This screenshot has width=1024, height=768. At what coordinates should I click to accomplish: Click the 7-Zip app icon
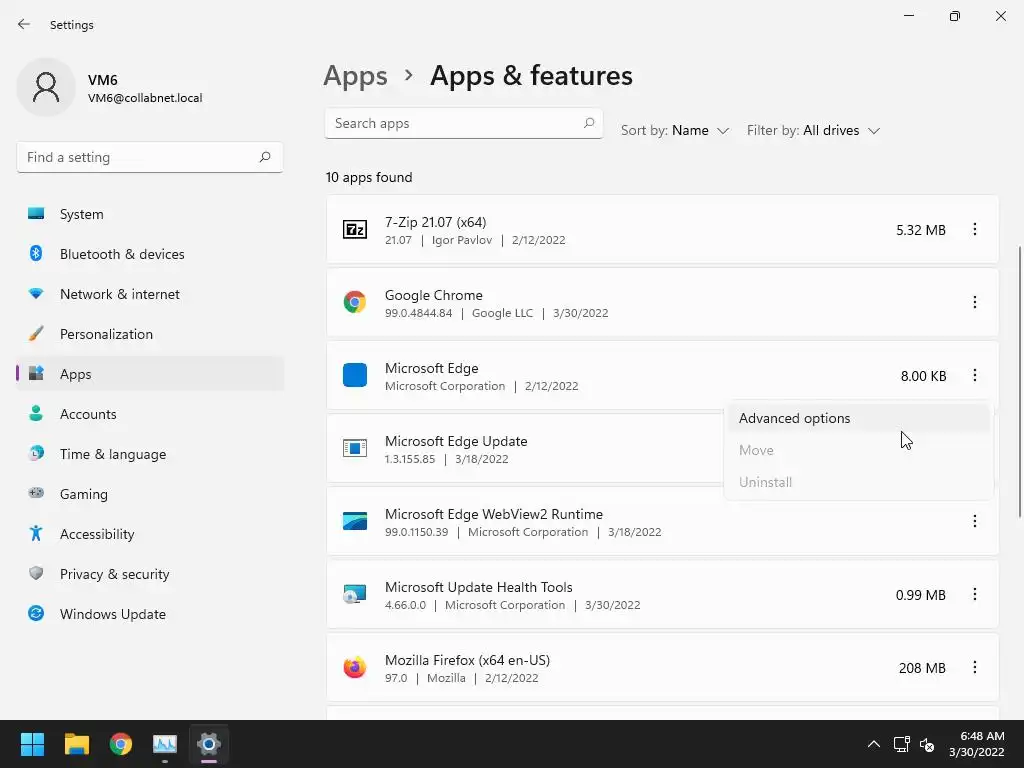[355, 230]
